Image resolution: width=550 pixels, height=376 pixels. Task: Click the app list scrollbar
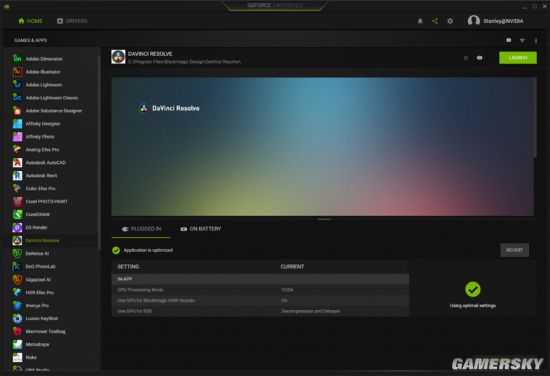pyautogui.click(x=99, y=153)
